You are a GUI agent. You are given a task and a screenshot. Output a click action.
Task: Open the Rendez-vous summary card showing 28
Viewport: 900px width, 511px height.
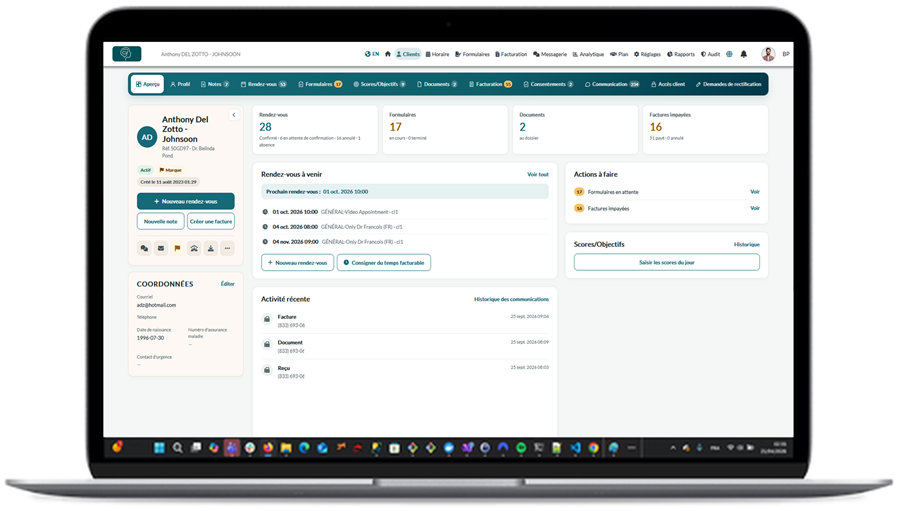coord(315,129)
